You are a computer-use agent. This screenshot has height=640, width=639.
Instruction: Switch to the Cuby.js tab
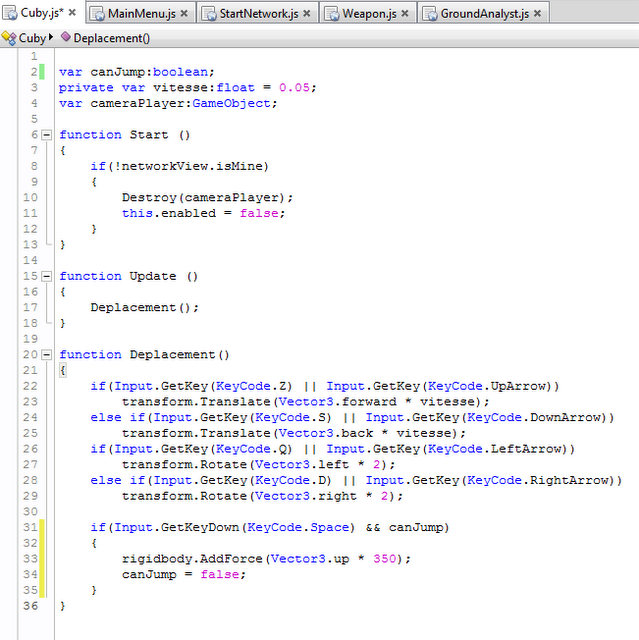(42, 13)
